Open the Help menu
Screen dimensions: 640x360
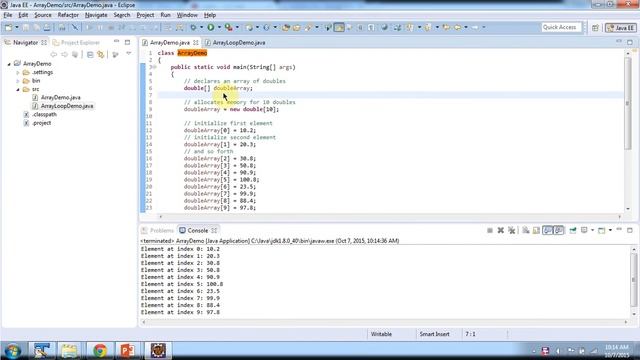point(210,15)
